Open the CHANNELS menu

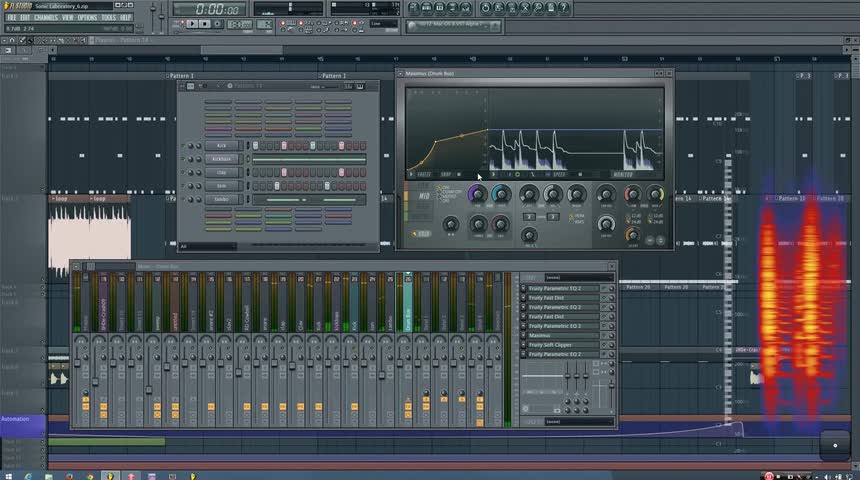[45, 17]
